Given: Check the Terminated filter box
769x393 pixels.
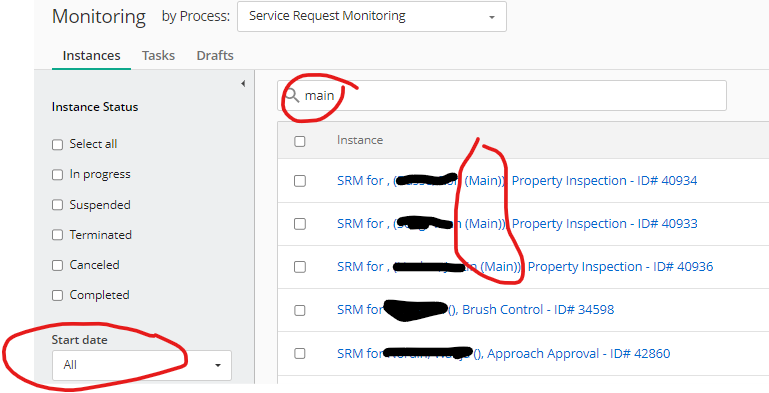Looking at the screenshot, I should click(x=57, y=235).
